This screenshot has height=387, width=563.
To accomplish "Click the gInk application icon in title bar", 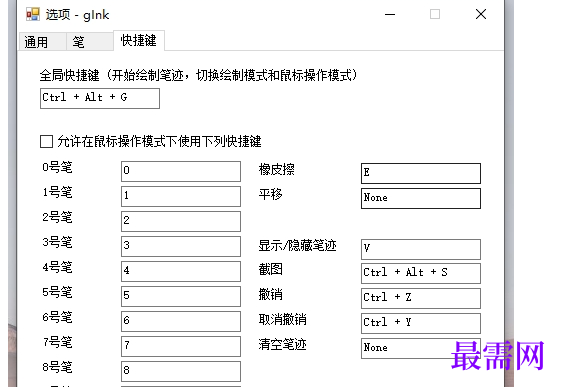I will pos(33,14).
